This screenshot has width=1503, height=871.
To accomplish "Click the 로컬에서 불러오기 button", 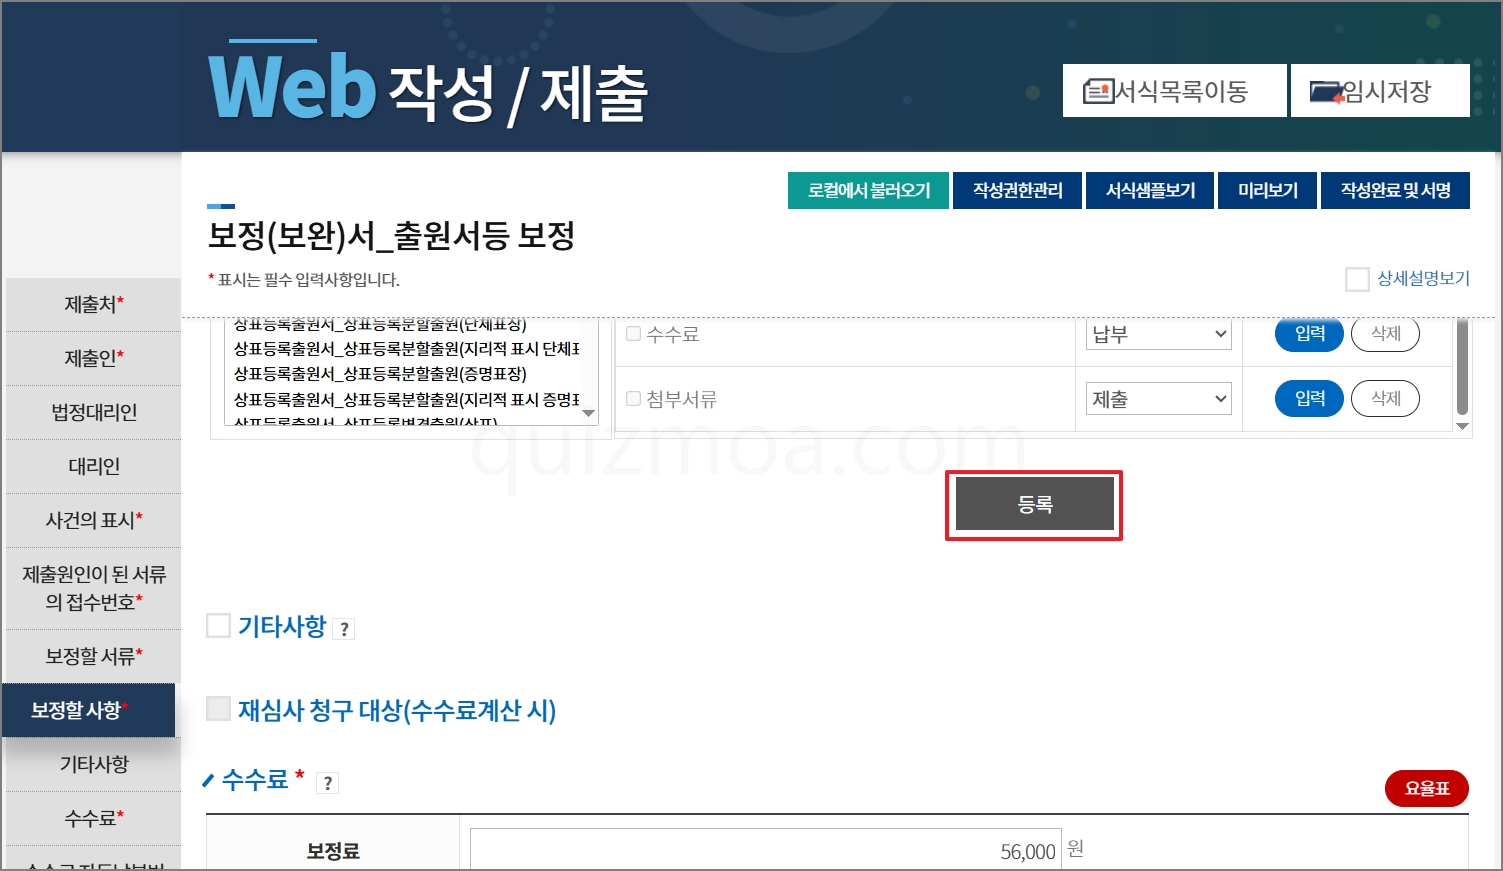I will pyautogui.click(x=868, y=190).
